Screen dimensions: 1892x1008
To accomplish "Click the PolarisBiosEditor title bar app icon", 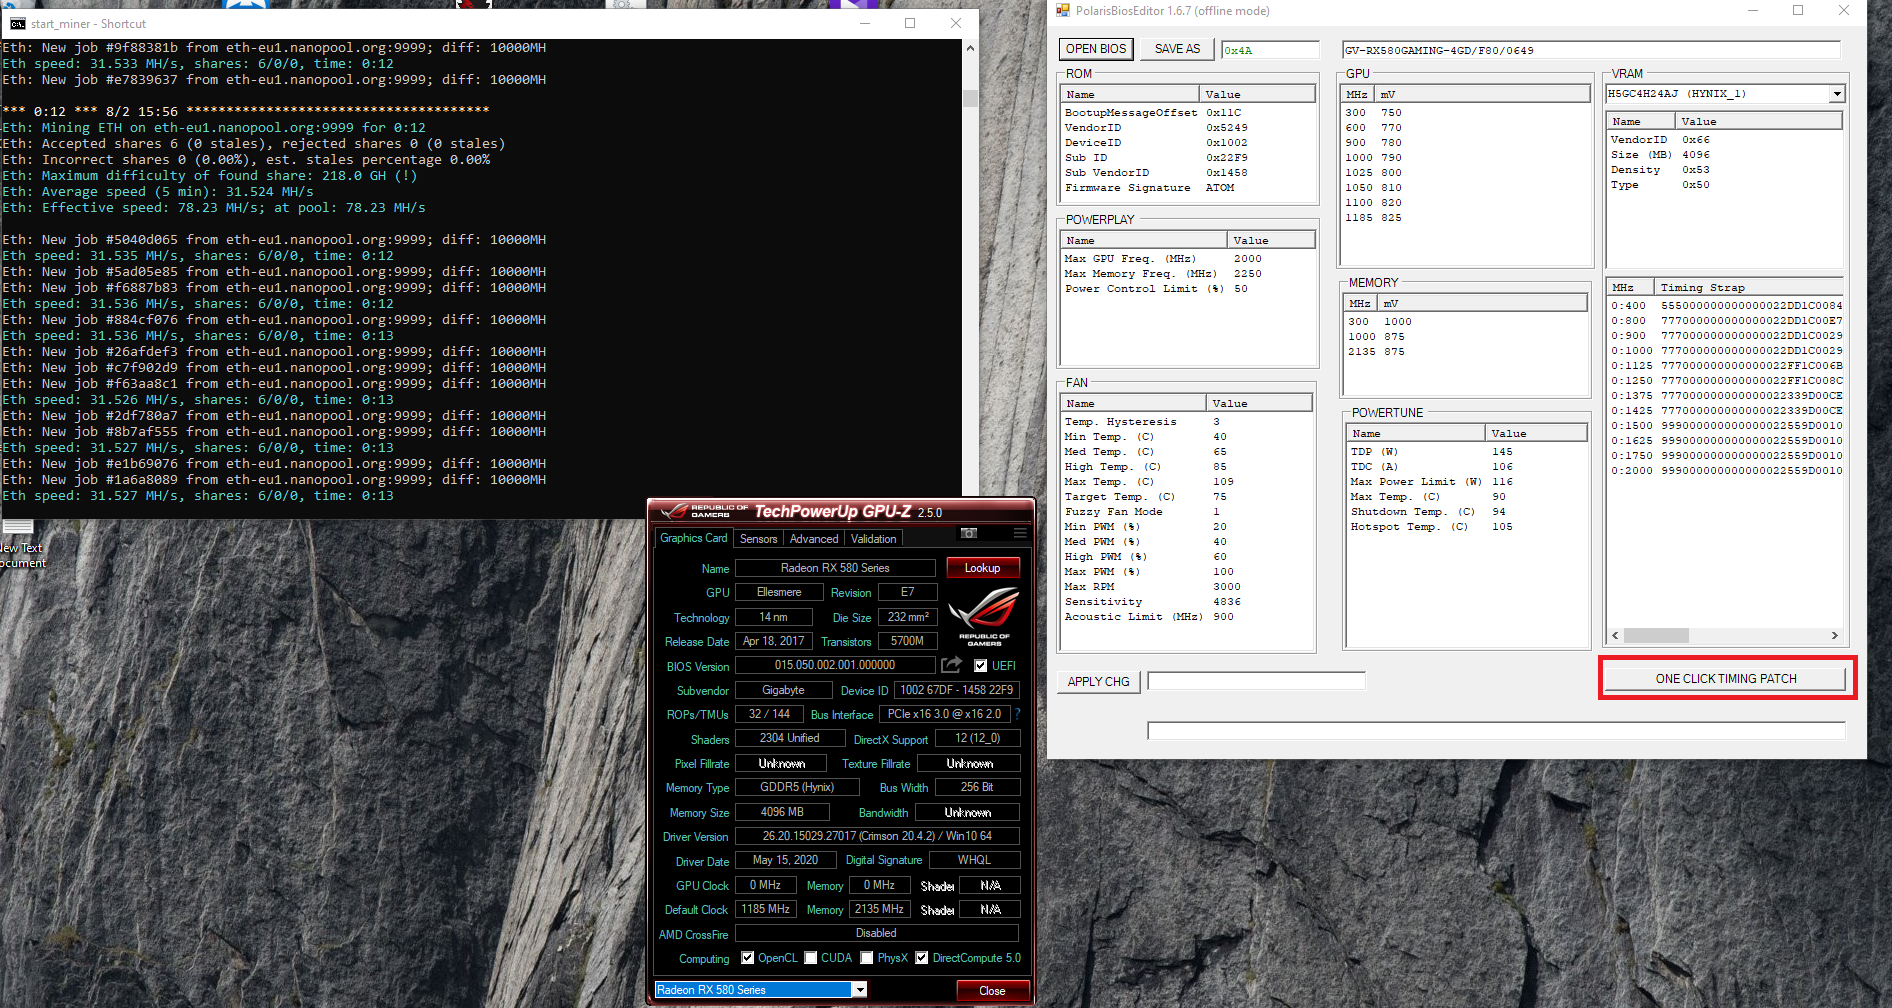I will (1063, 10).
